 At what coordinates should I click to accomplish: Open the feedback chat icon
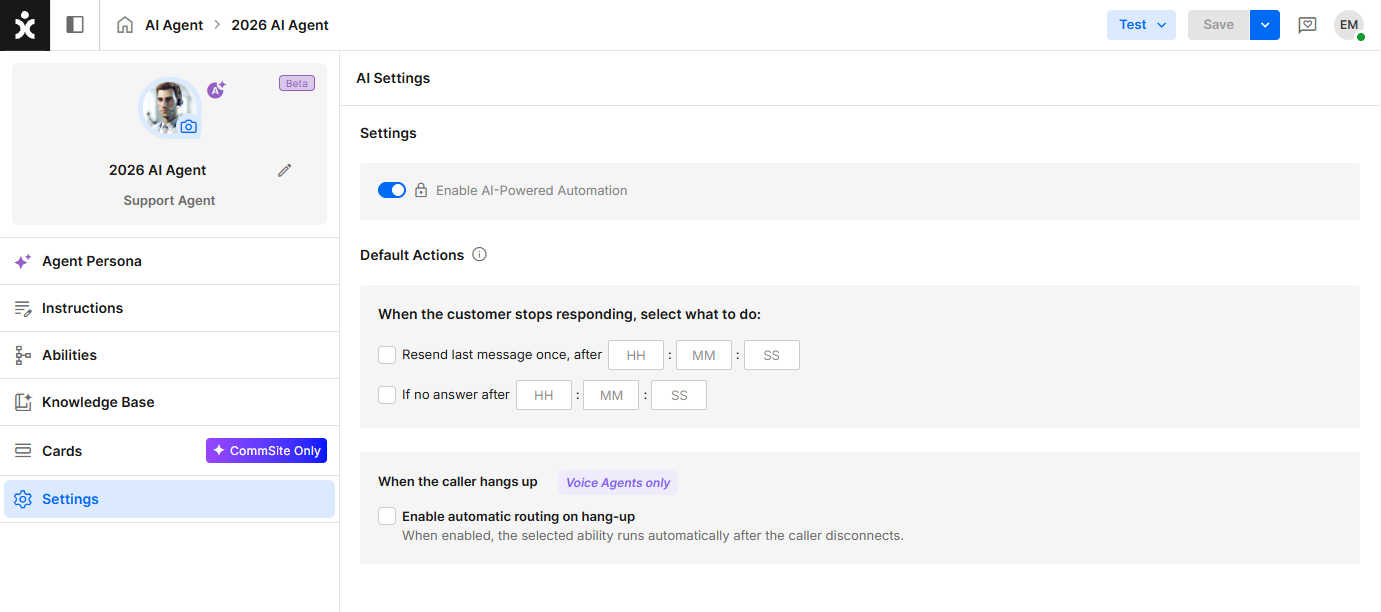point(1307,25)
